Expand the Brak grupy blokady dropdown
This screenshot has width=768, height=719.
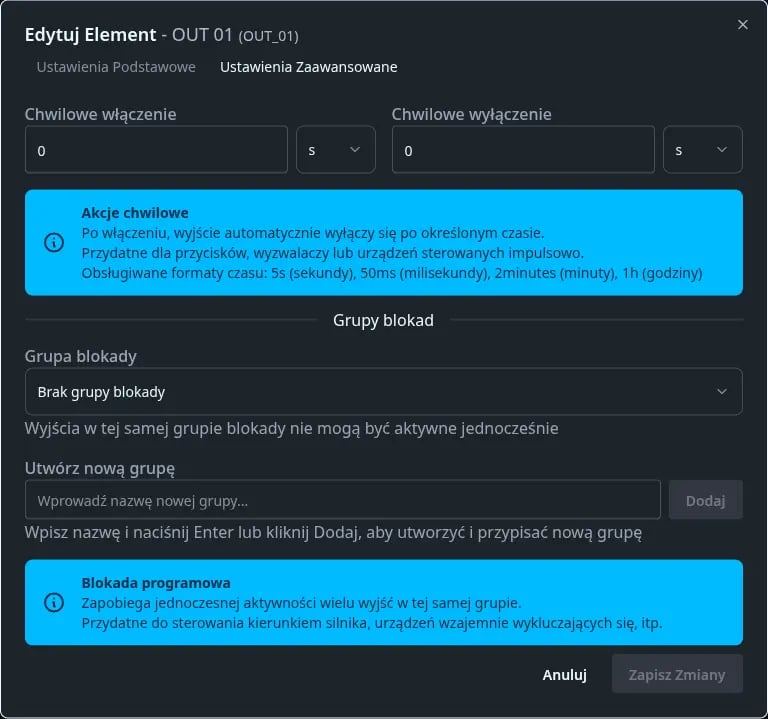coord(383,392)
